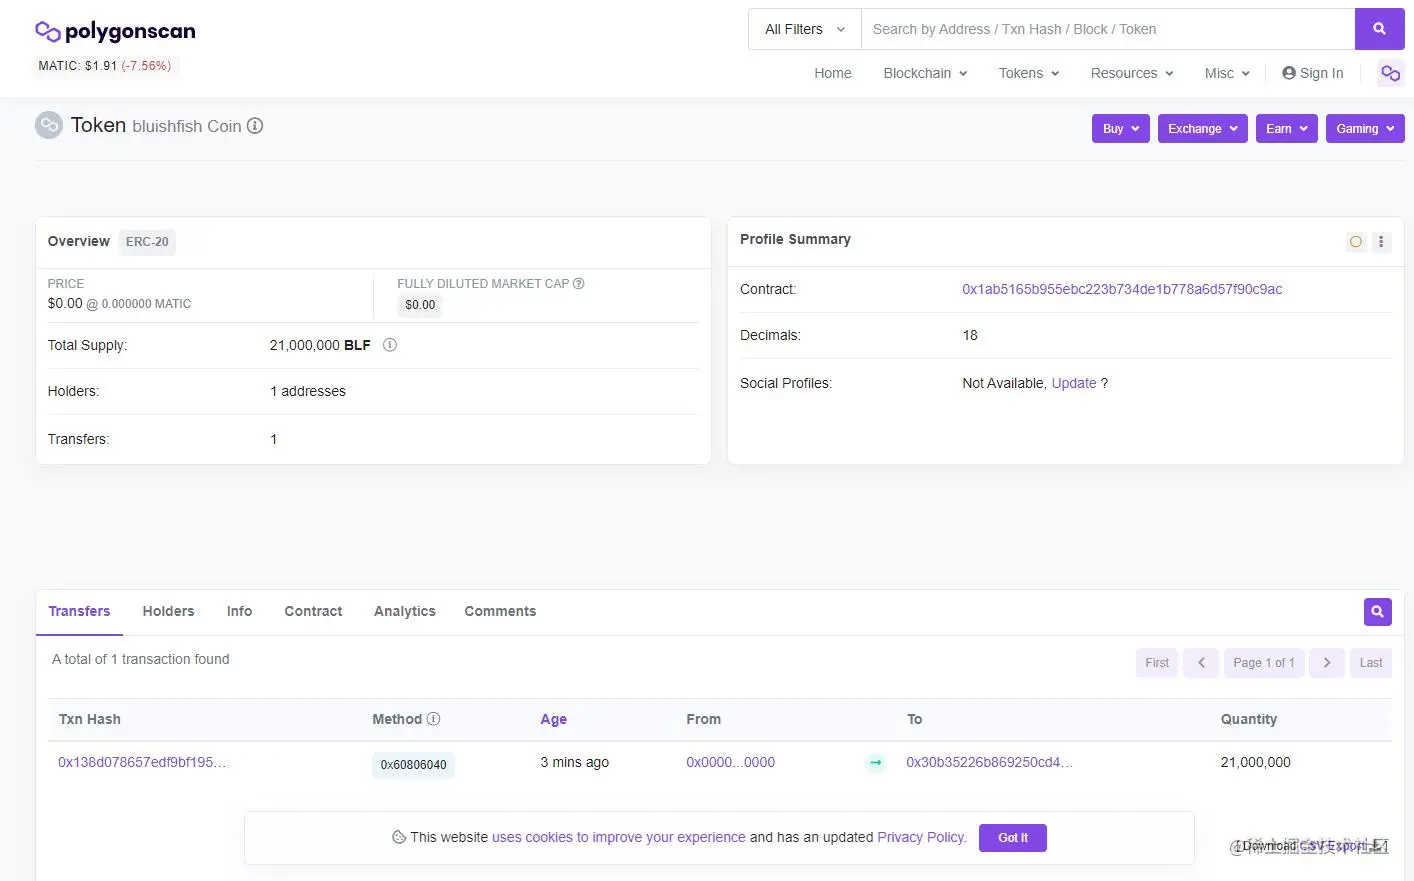Open the contract address link 0x1ab5165b...
This screenshot has height=881, width=1414.
[1122, 289]
